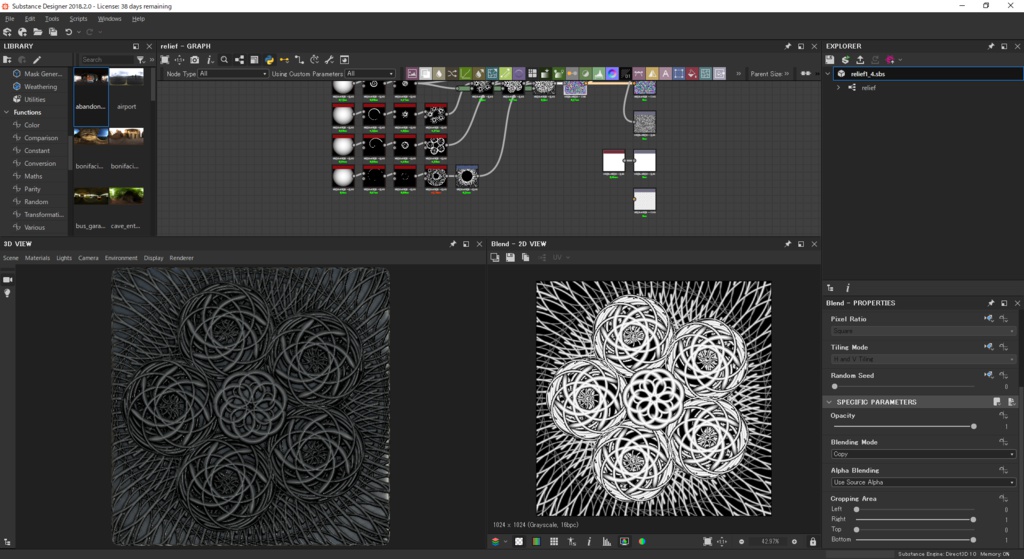The height and width of the screenshot is (559, 1024).
Task: Open an existing package with folder icon
Action: (x=38, y=32)
